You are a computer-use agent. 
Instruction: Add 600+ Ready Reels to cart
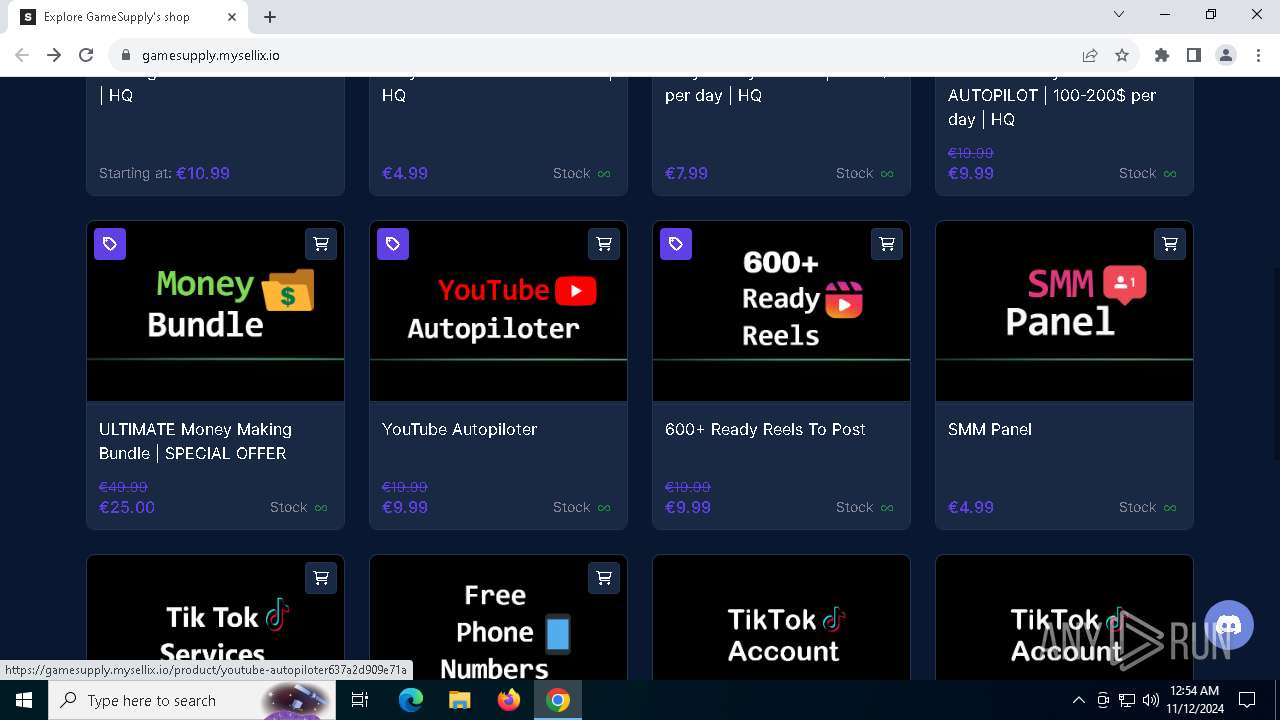click(887, 244)
